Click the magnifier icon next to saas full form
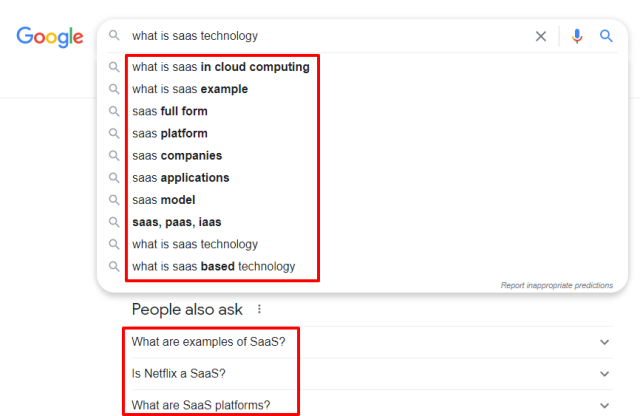This screenshot has height=416, width=640. pos(114,111)
